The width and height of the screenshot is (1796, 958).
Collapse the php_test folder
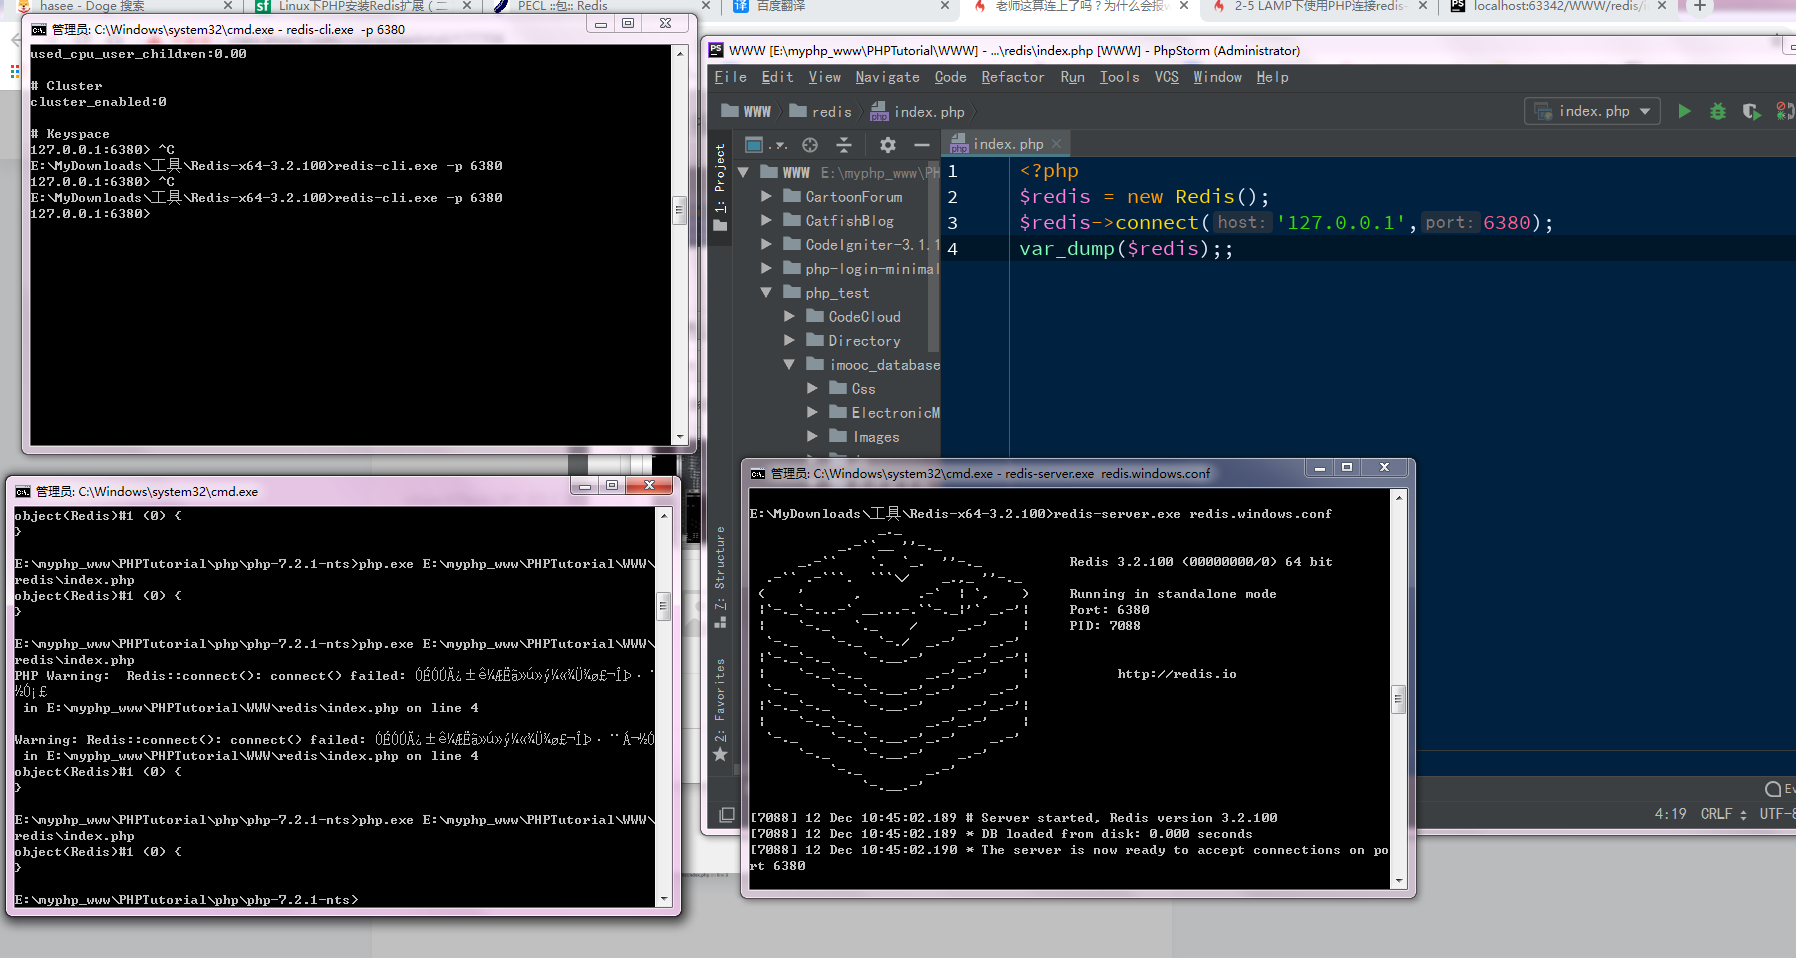(766, 292)
